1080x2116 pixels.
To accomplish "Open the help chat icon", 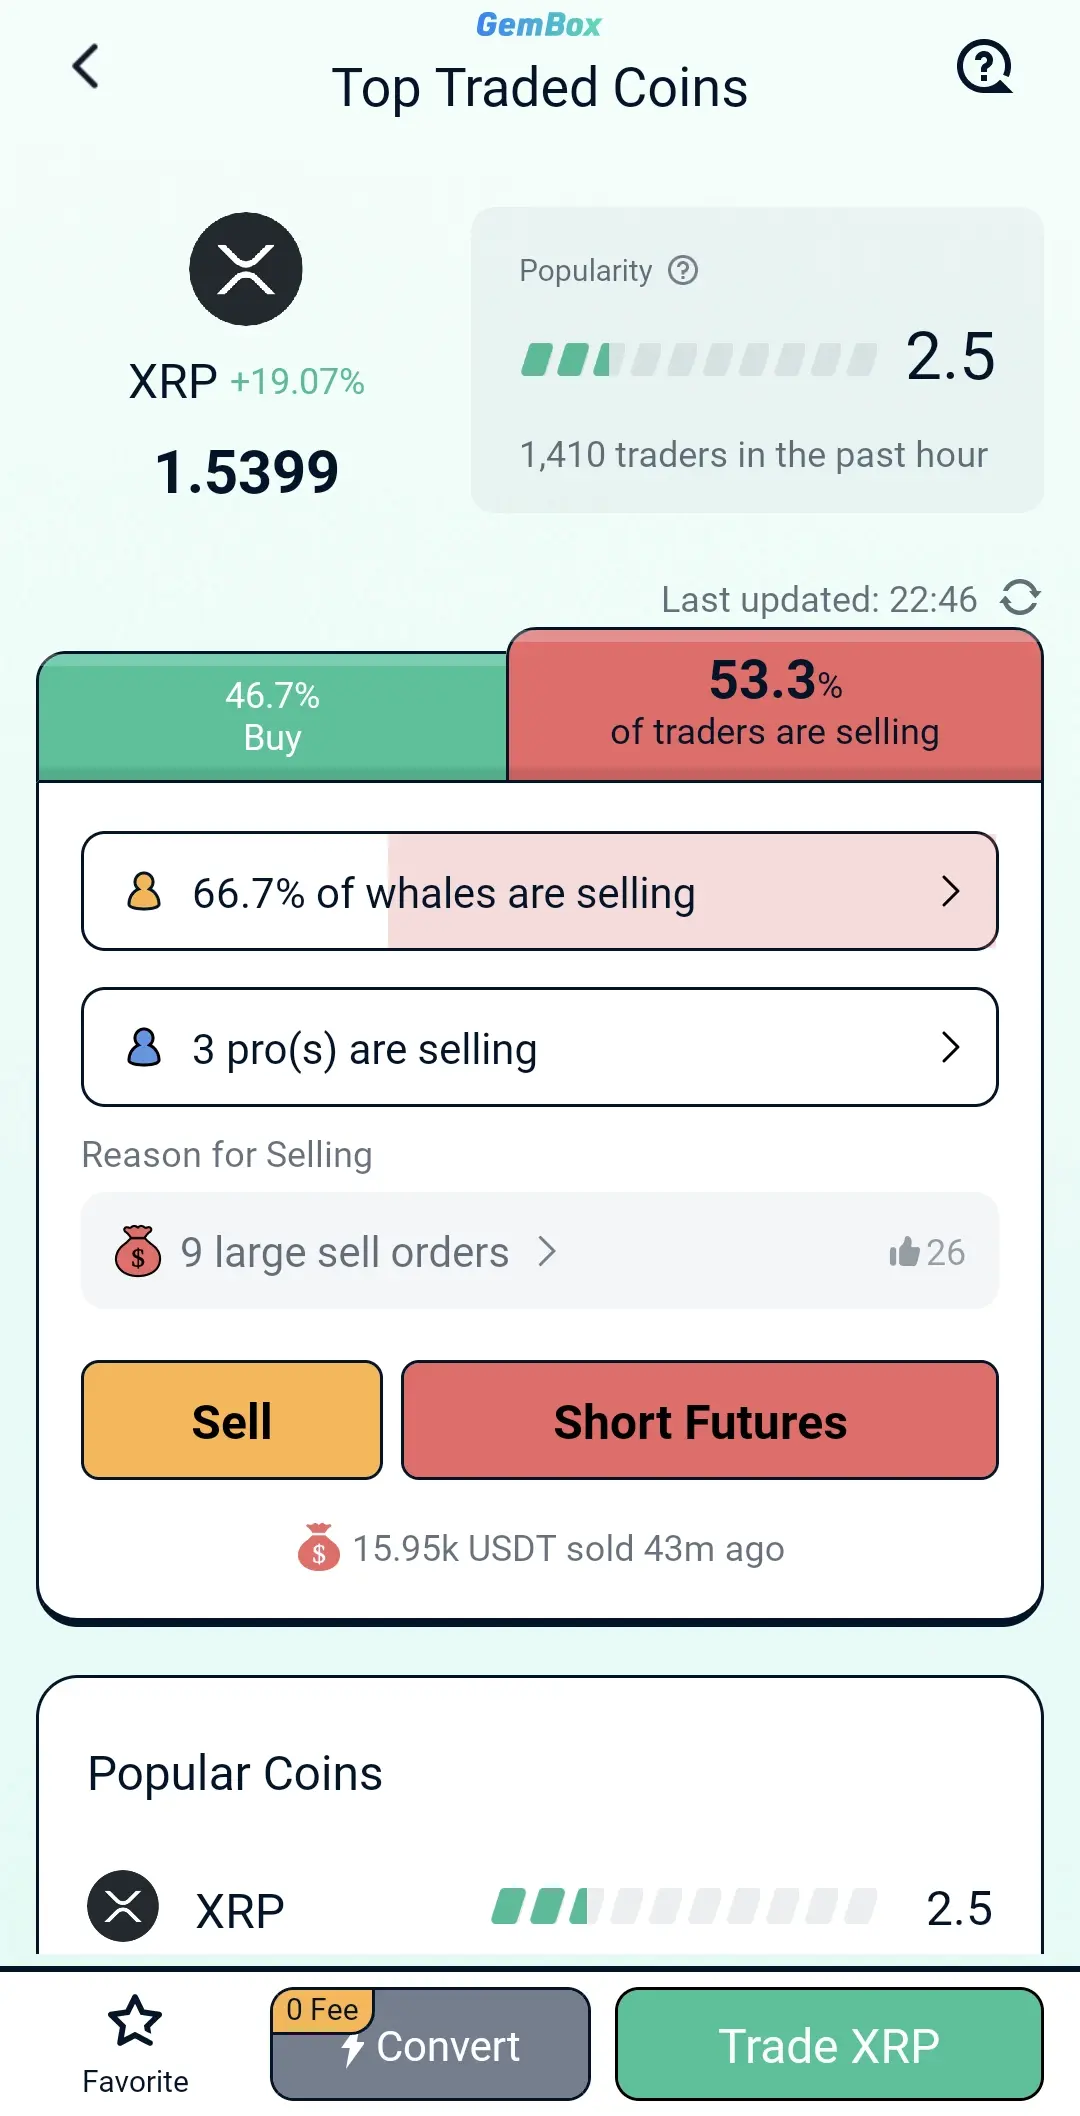I will pyautogui.click(x=984, y=67).
